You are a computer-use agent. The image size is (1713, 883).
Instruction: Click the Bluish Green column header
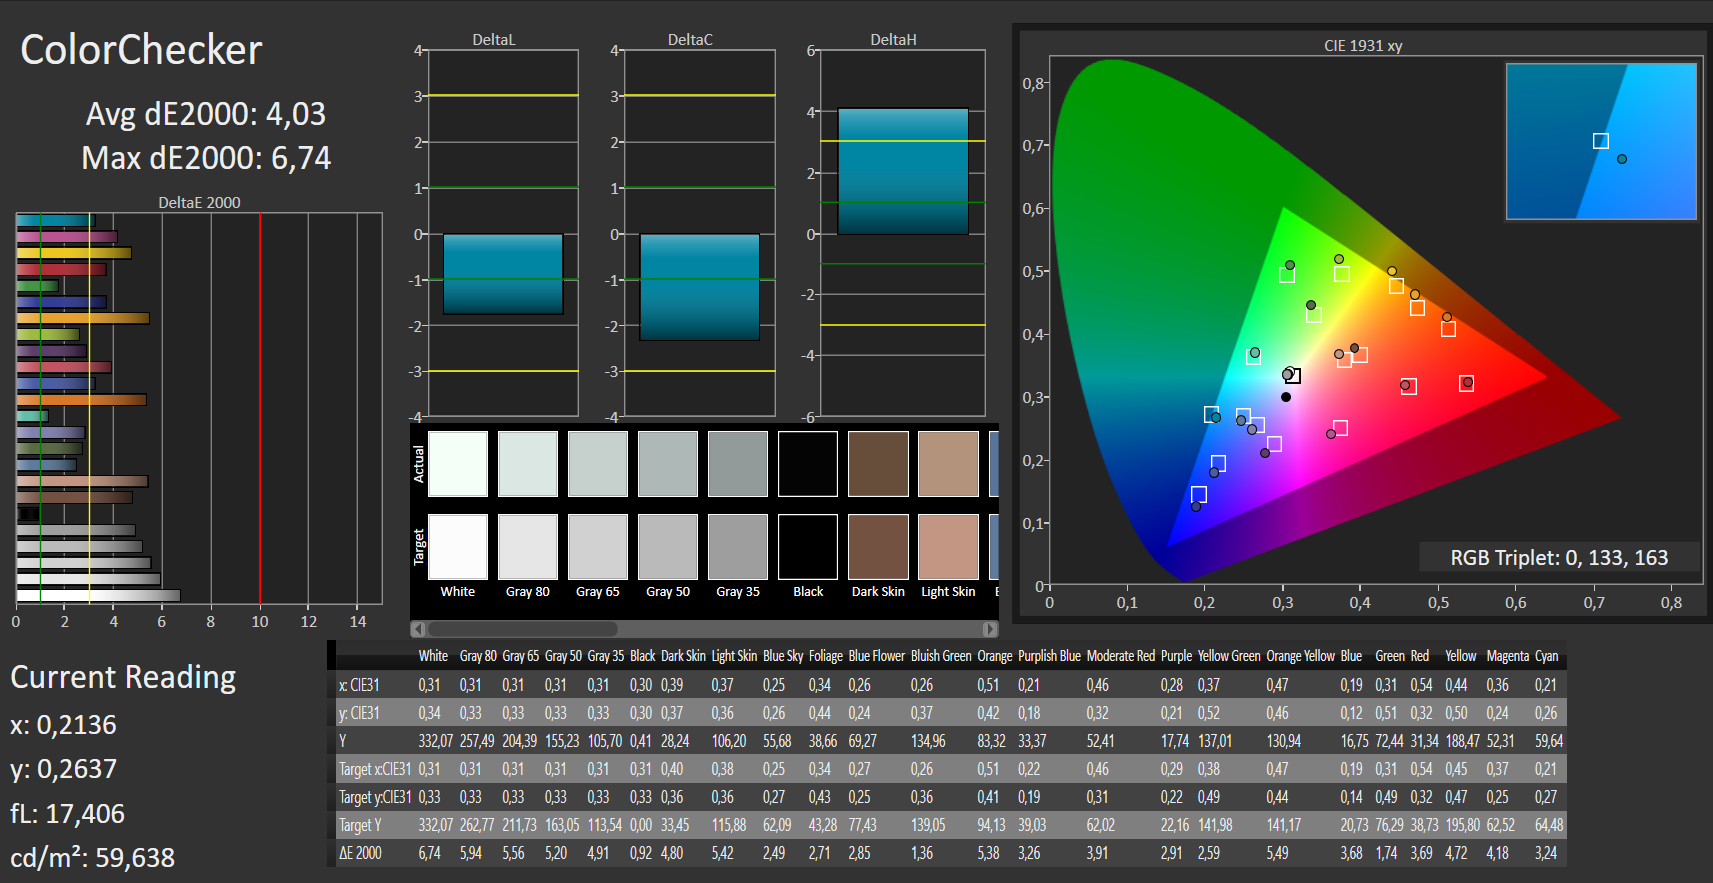940,656
